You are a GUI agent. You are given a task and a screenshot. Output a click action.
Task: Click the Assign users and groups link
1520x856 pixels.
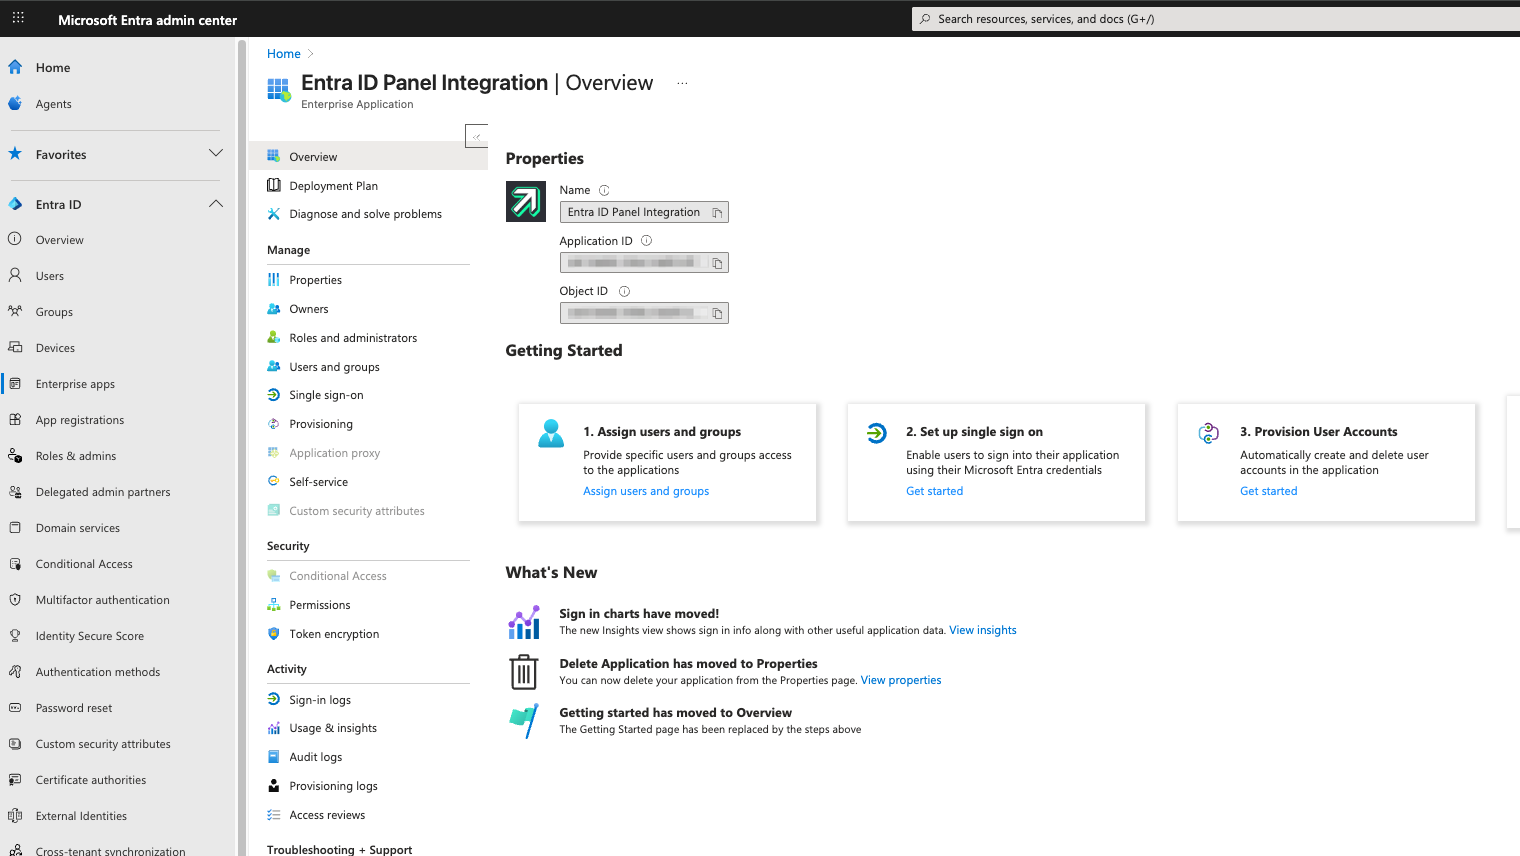tap(646, 491)
